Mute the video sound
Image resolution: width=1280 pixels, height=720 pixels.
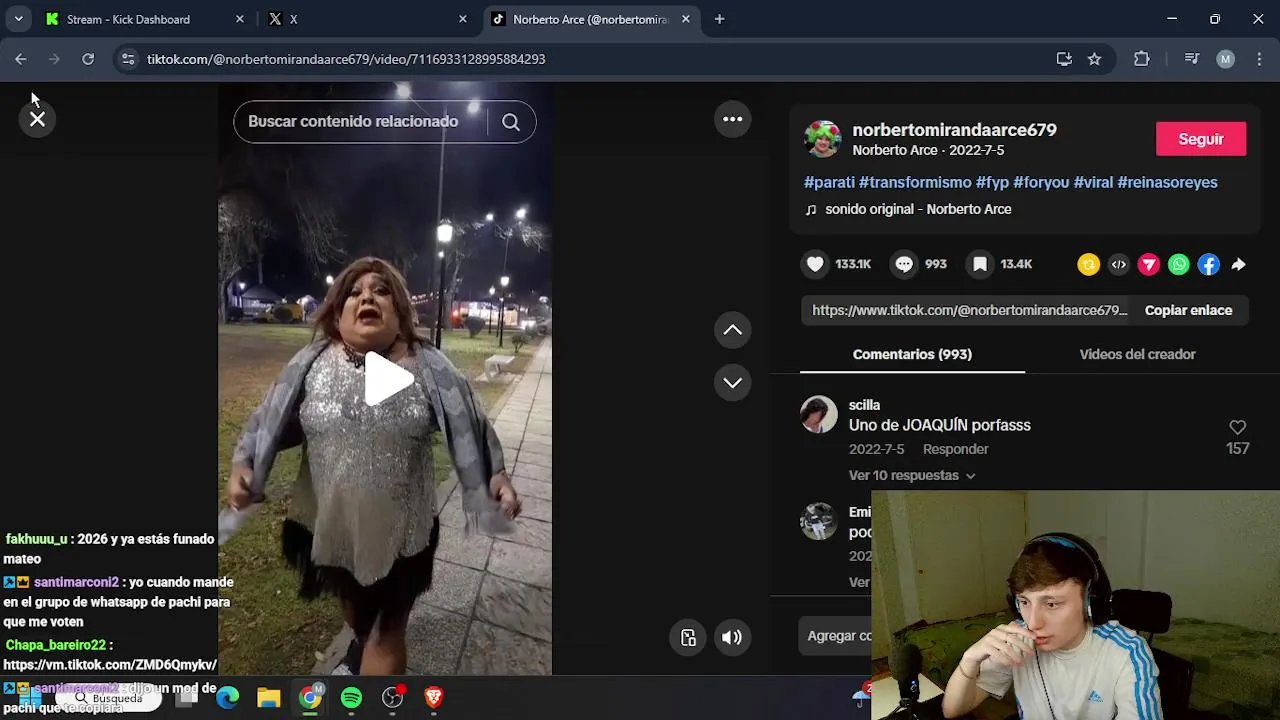point(732,637)
